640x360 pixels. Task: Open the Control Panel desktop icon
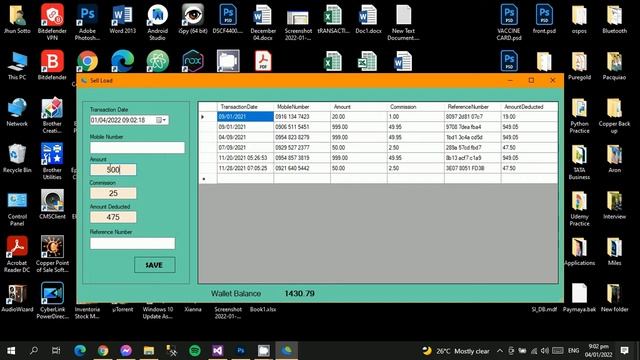click(17, 208)
